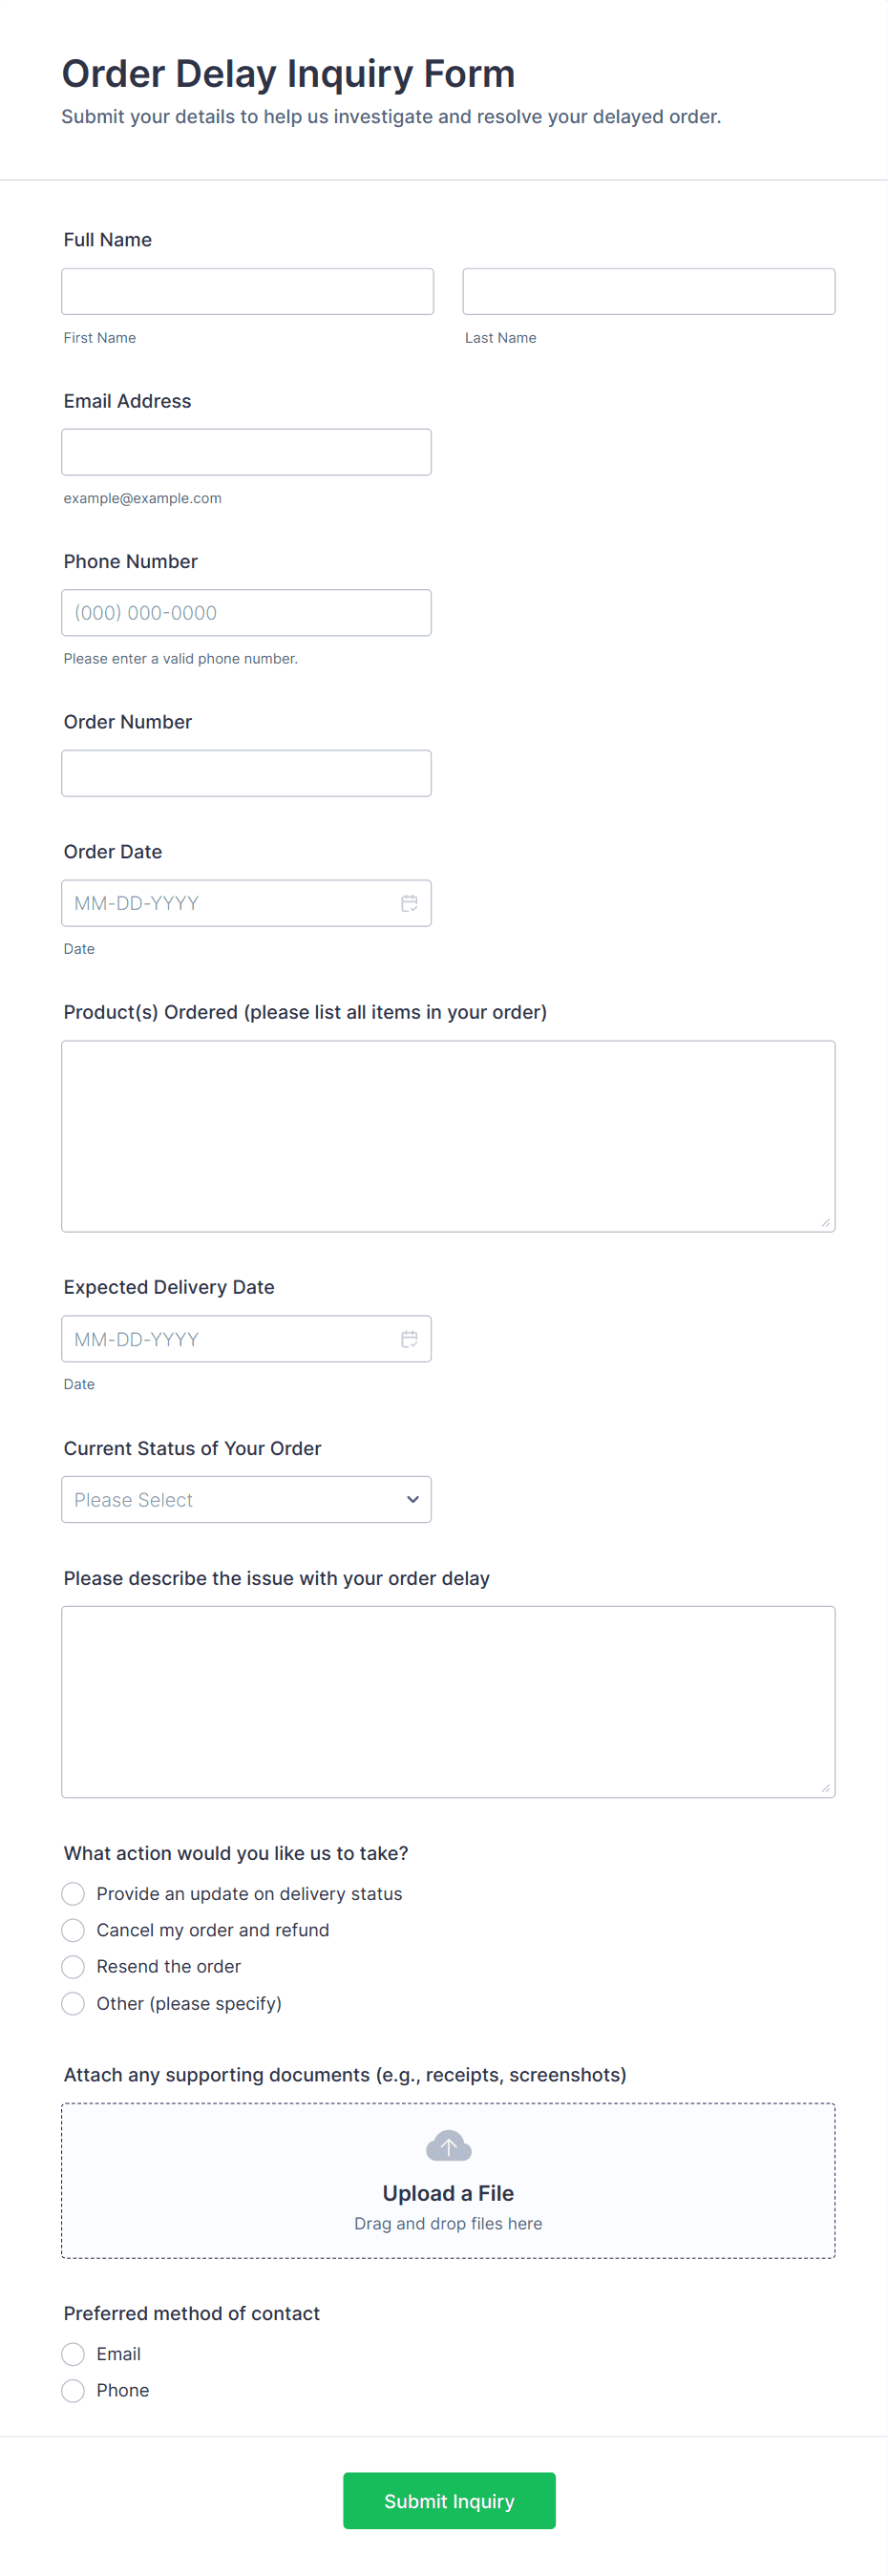
Task: Click the Submit Inquiry button
Action: pos(449,2501)
